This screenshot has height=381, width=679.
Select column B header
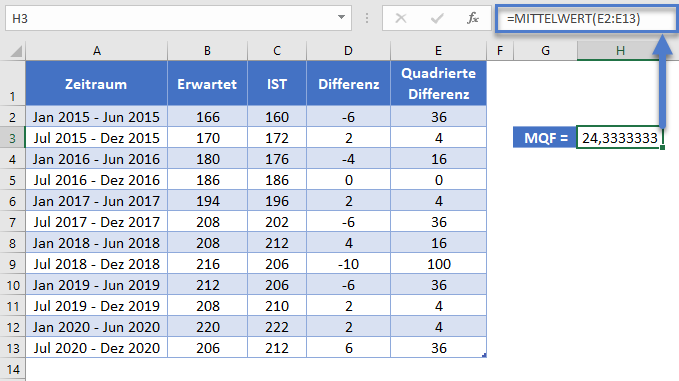(207, 51)
